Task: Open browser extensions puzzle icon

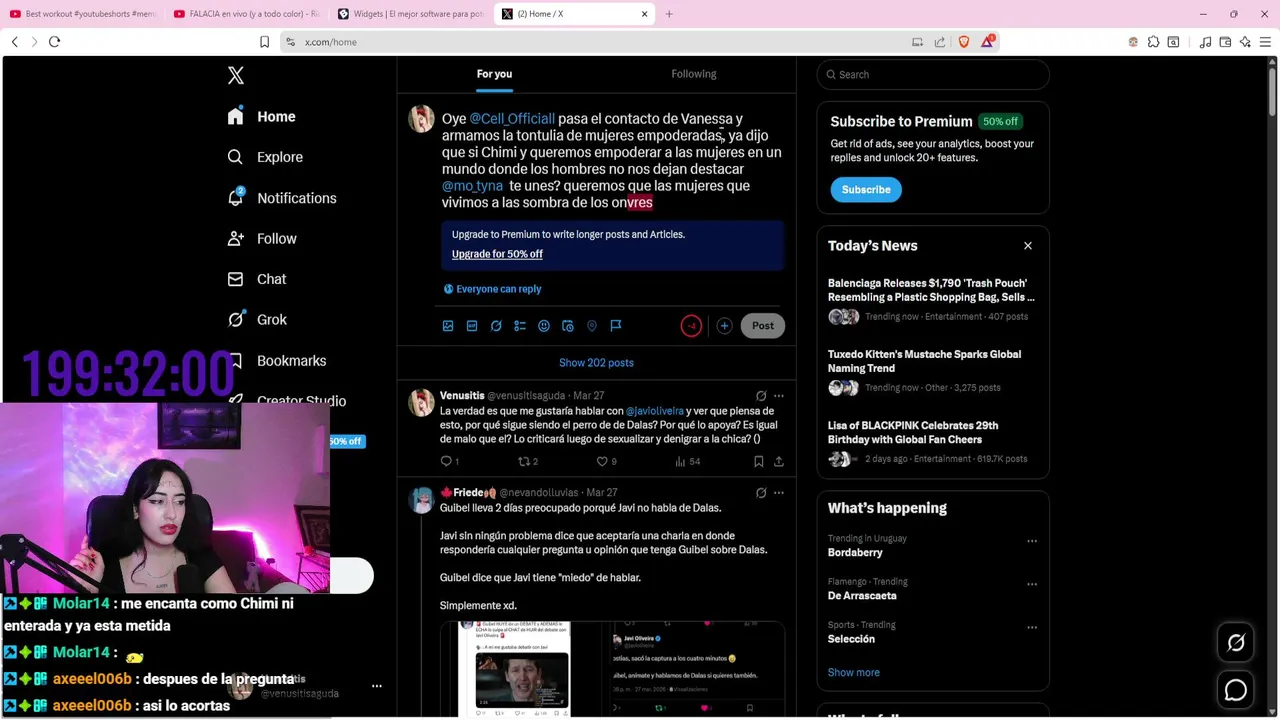Action: click(1153, 42)
